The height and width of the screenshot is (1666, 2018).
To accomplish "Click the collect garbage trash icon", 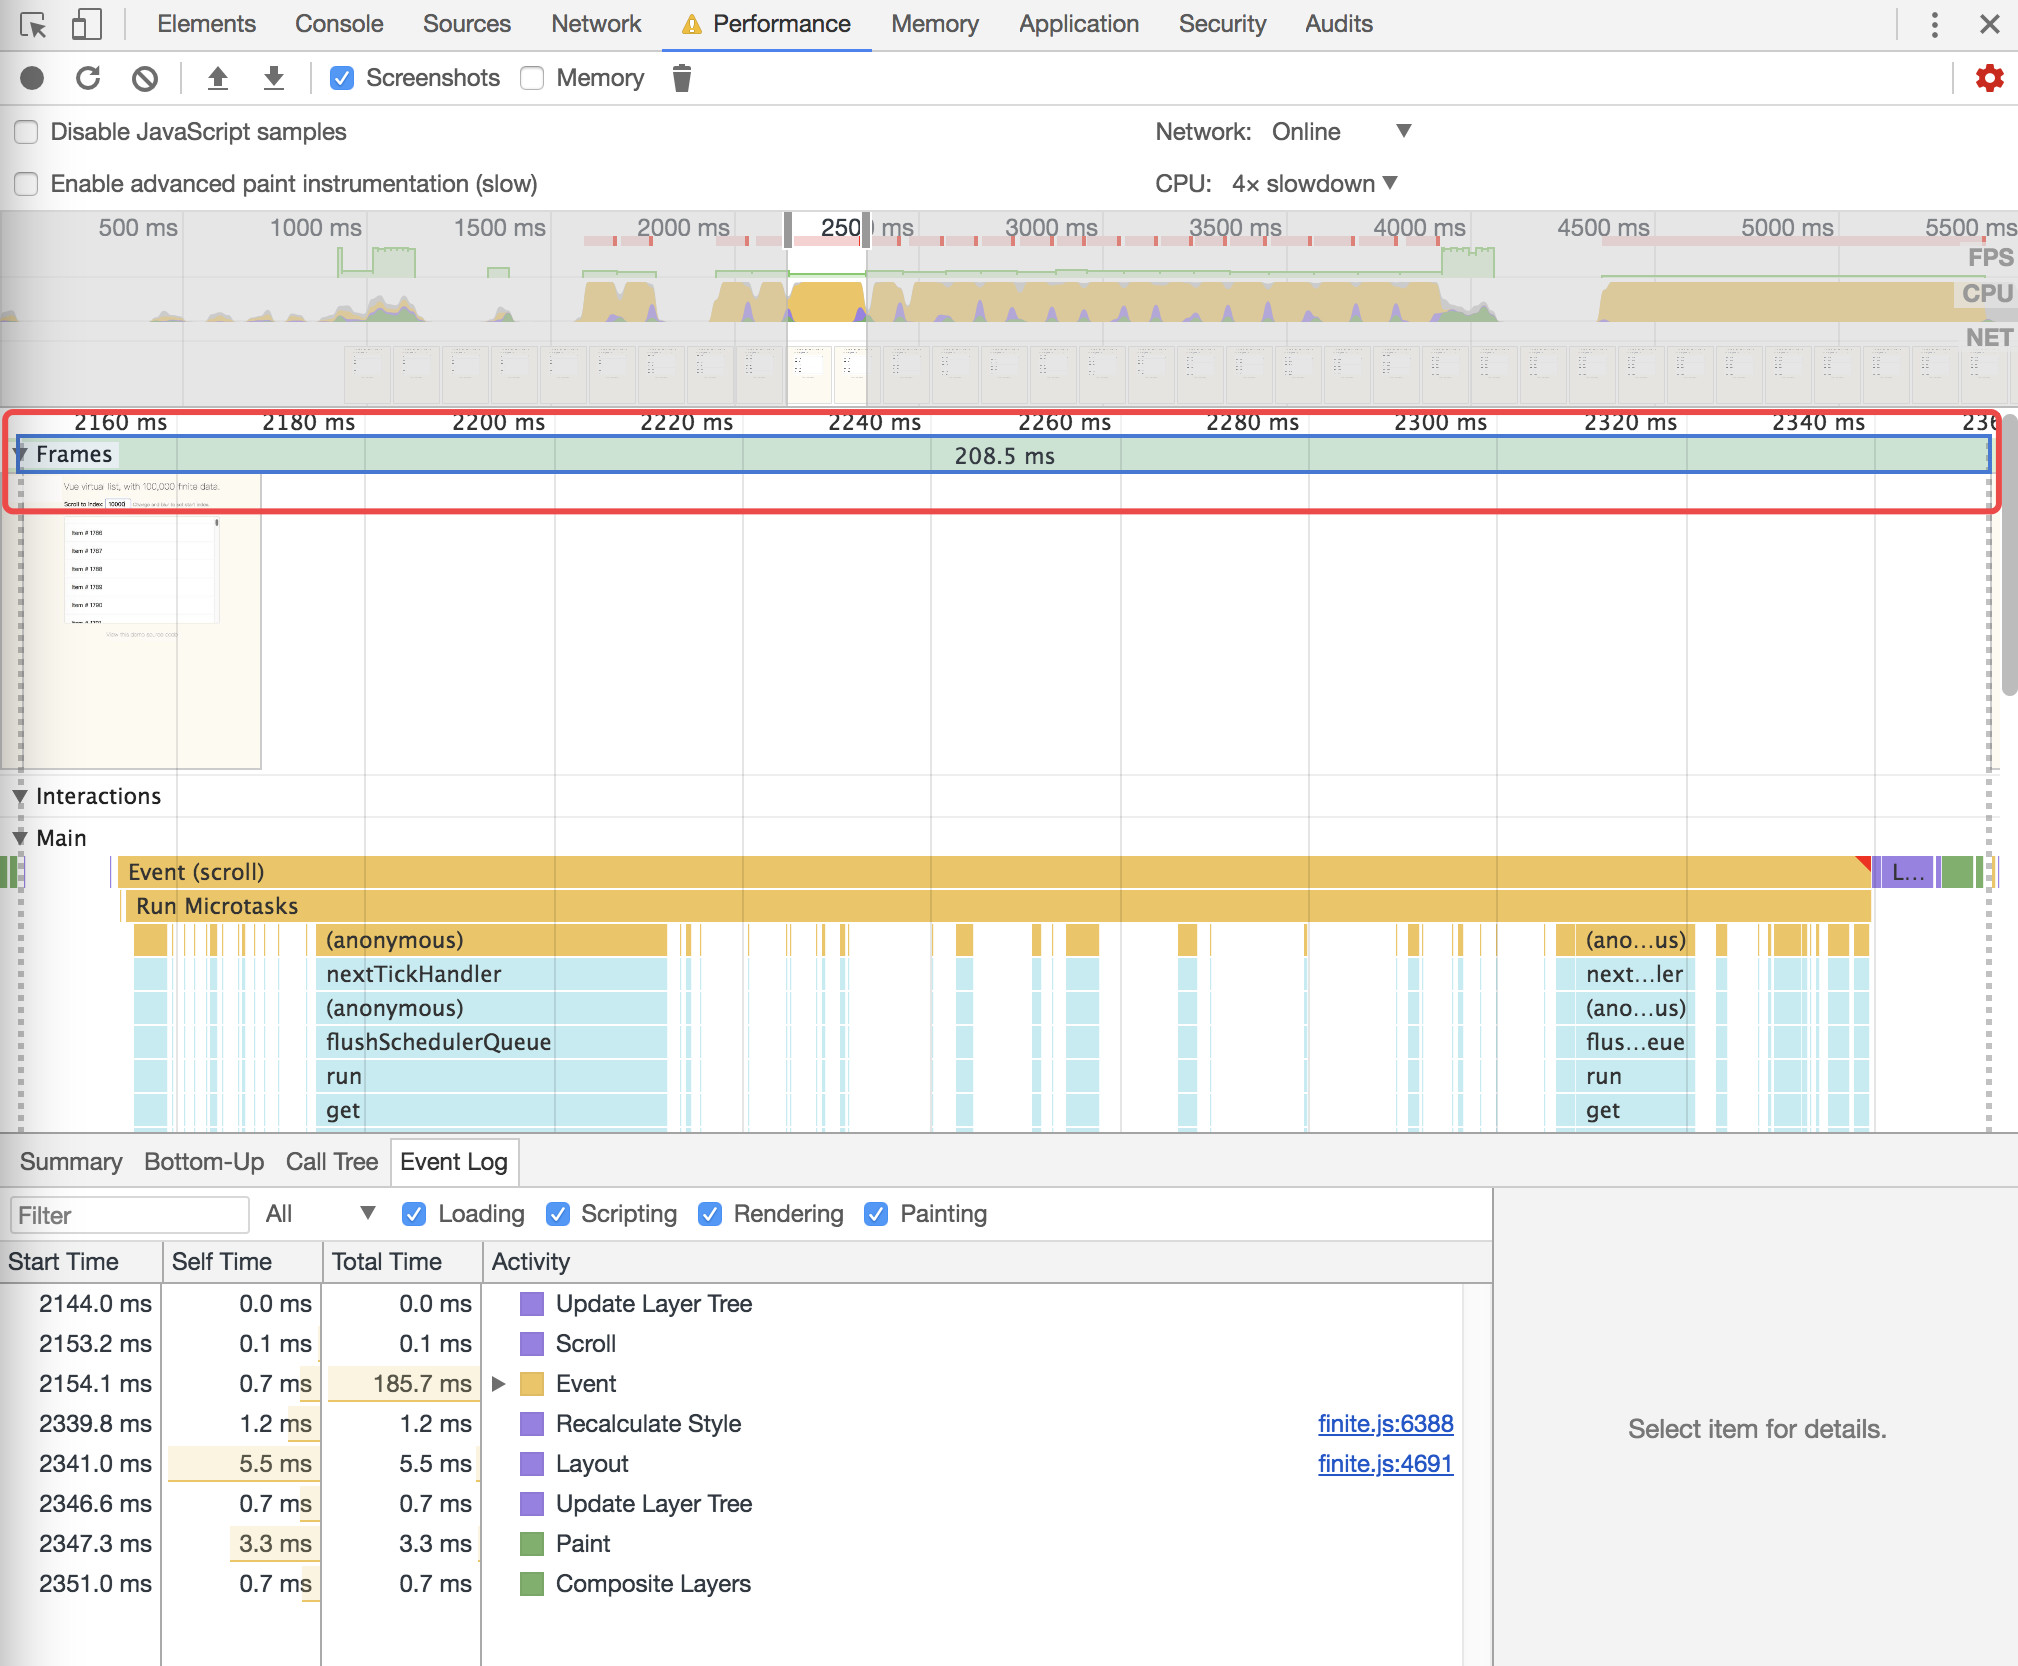I will click(682, 78).
